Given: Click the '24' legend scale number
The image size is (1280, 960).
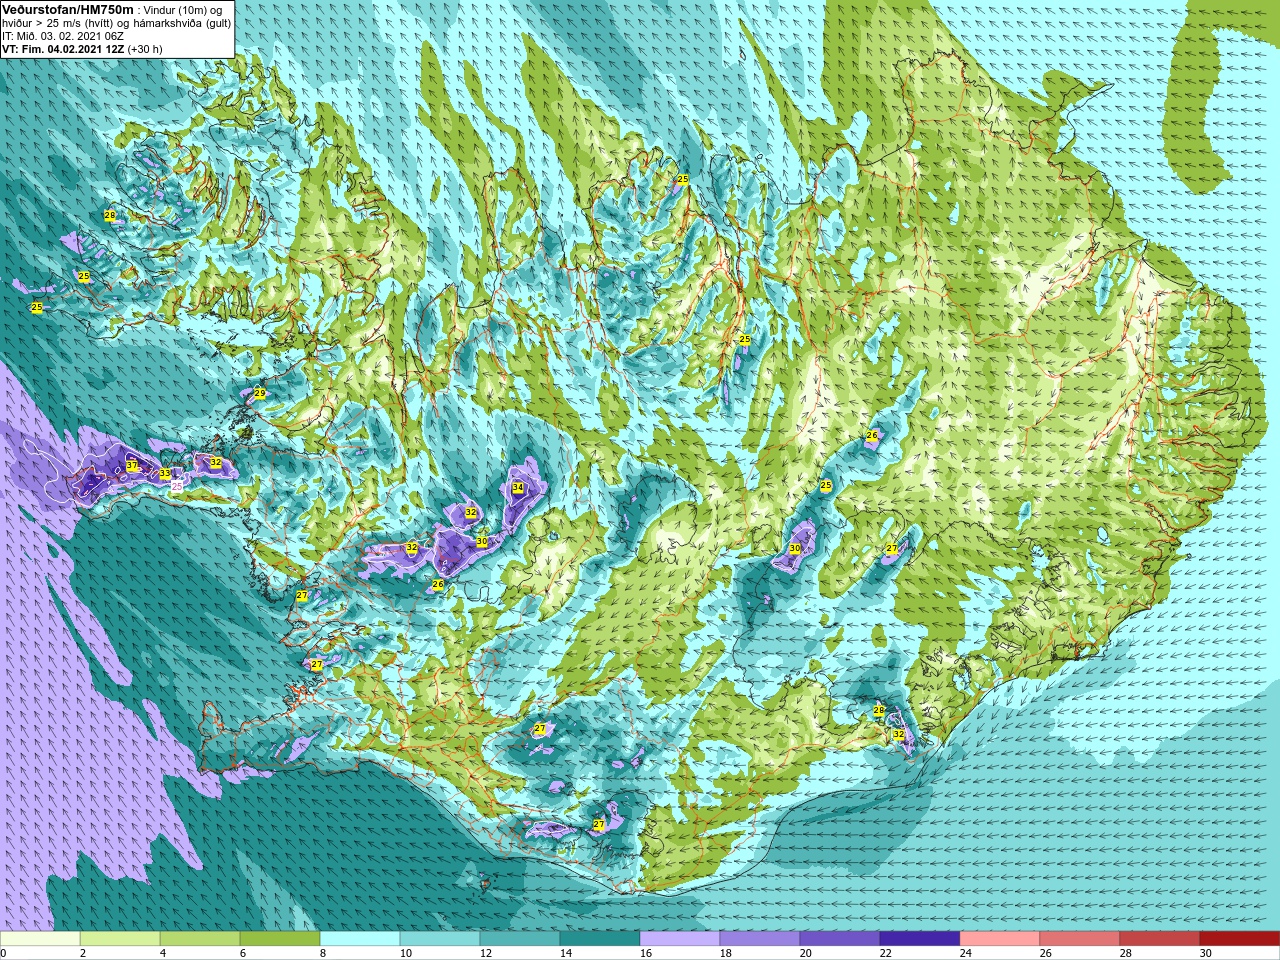Looking at the screenshot, I should point(966,953).
